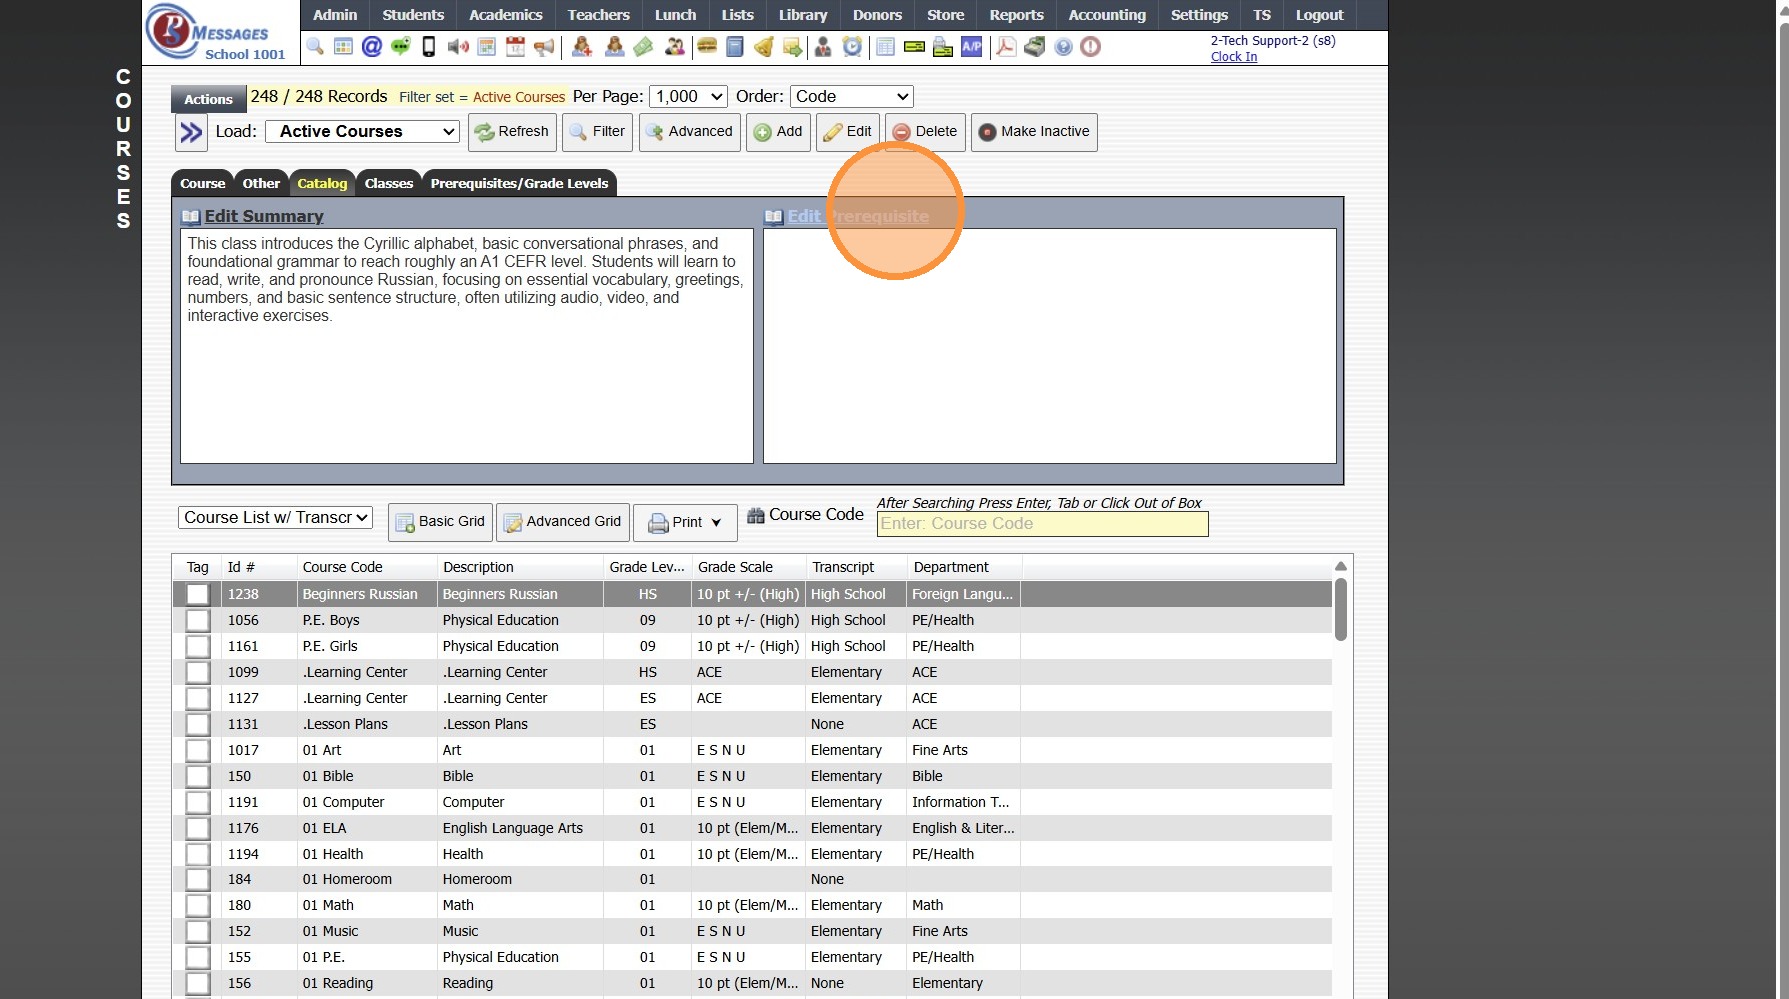Open the printer with check icon
1789x999 pixels.
pos(943,46)
